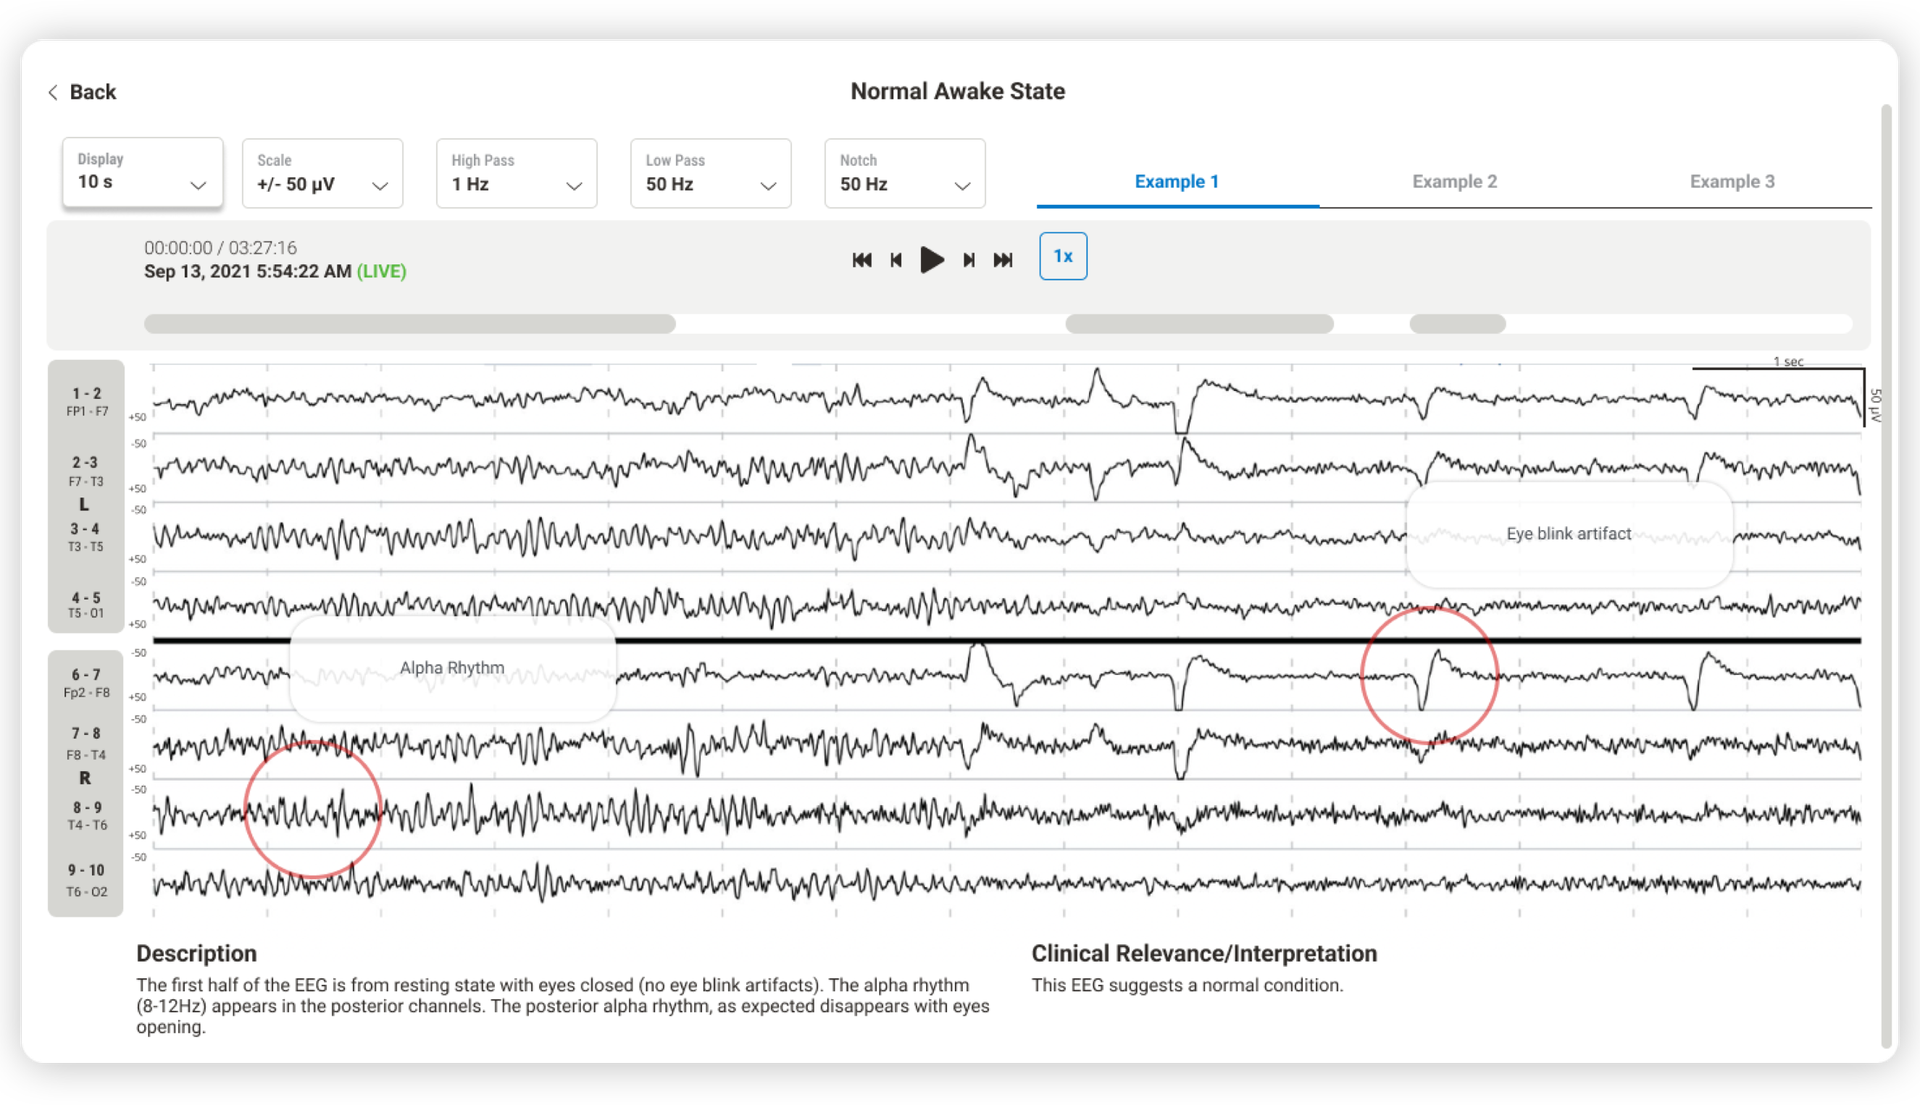Click the Eye blink artifact annotation

1568,534
